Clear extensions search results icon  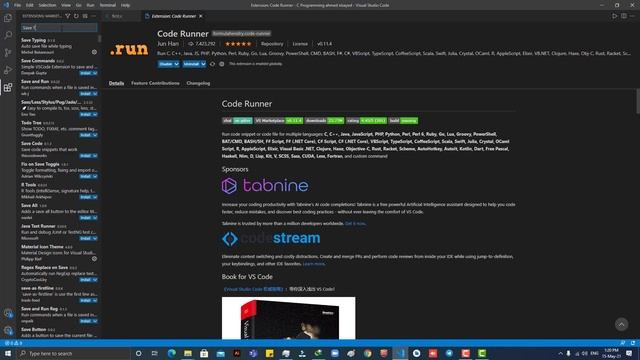[85, 16]
